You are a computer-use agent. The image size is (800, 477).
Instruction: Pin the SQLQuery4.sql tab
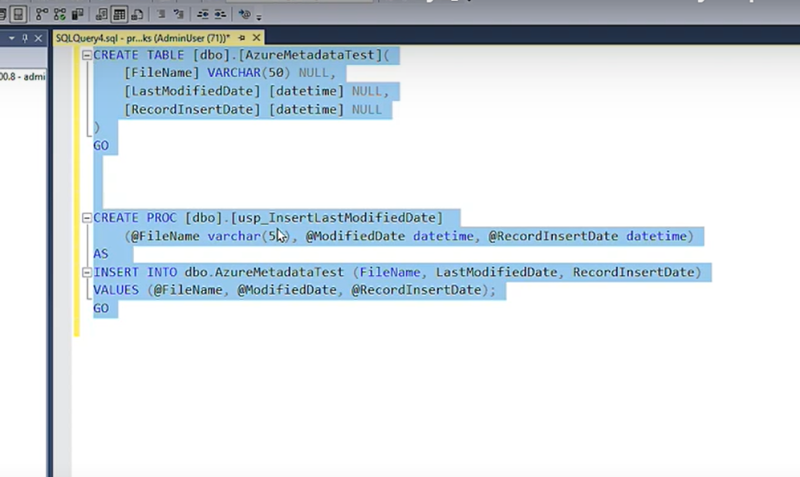click(242, 37)
